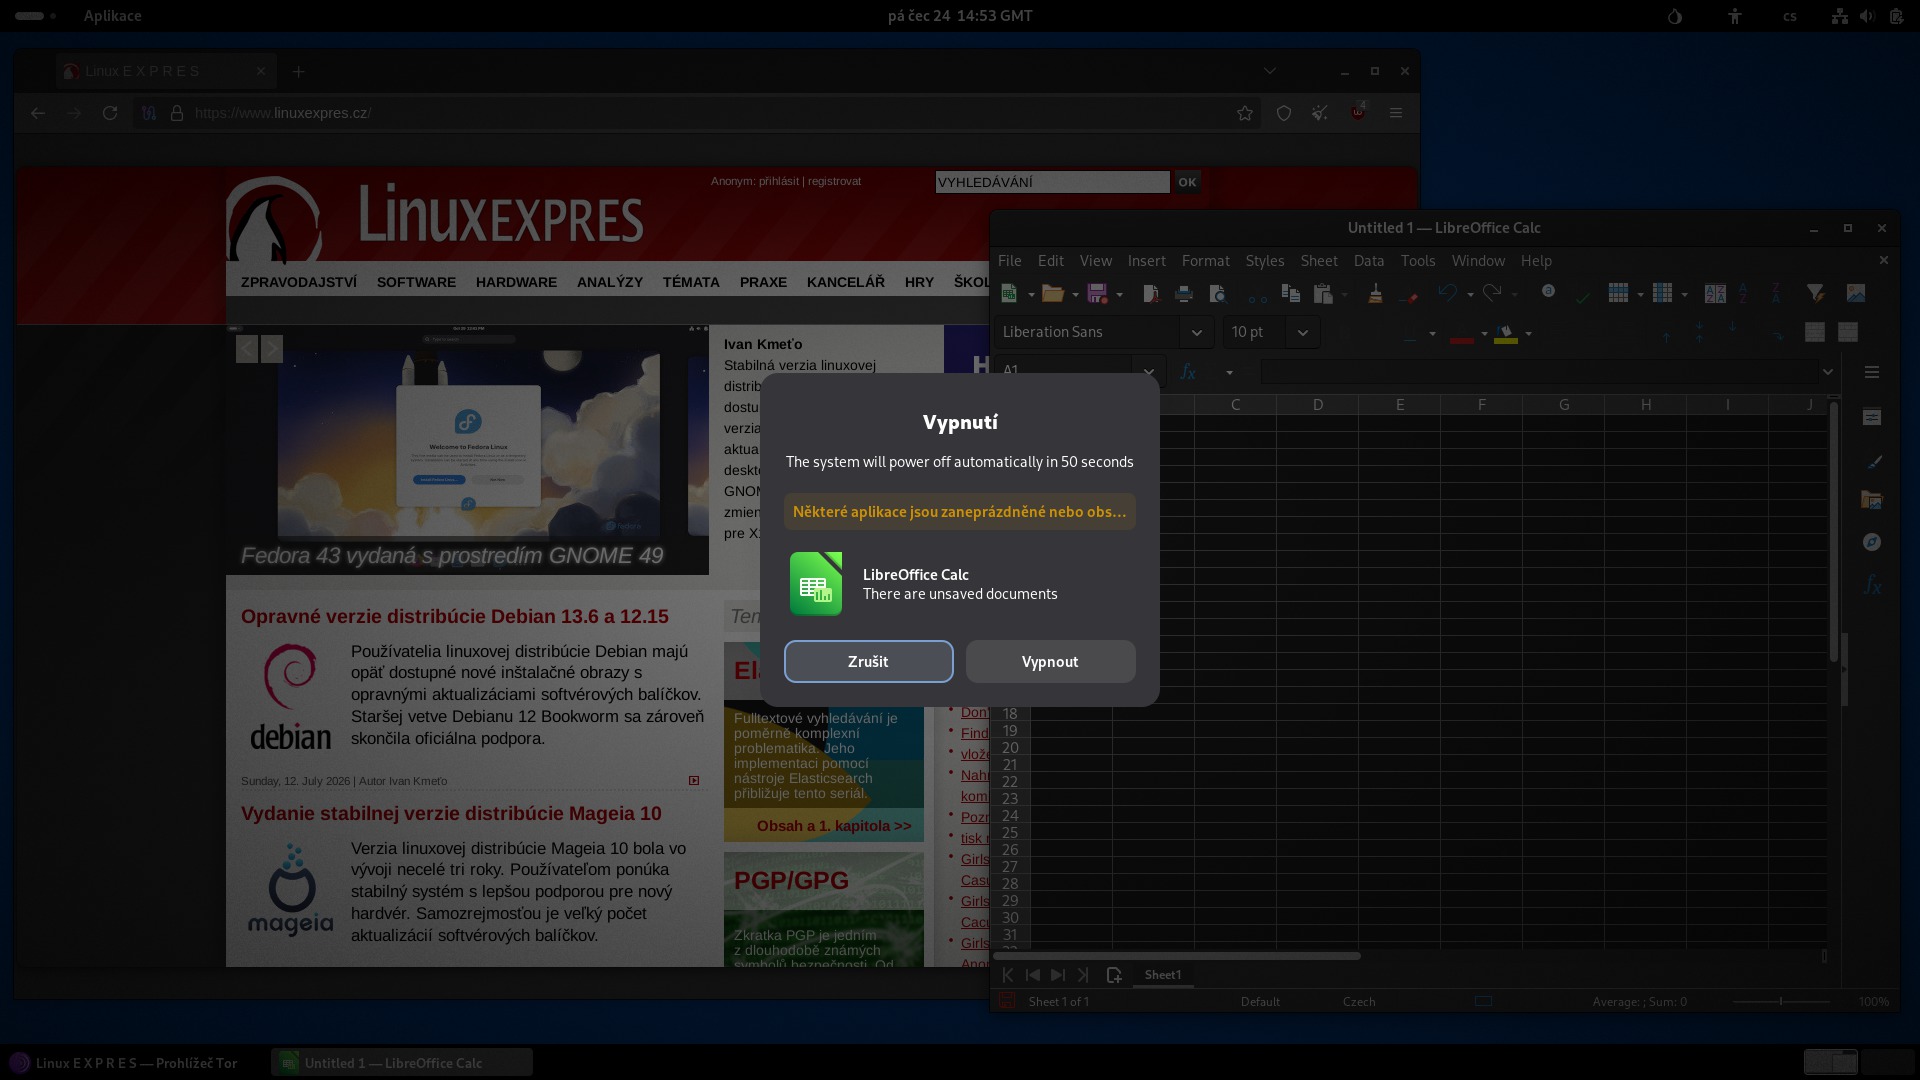Click the Paste clipboard icon in Calc
This screenshot has width=1920, height=1080.
(x=1323, y=293)
